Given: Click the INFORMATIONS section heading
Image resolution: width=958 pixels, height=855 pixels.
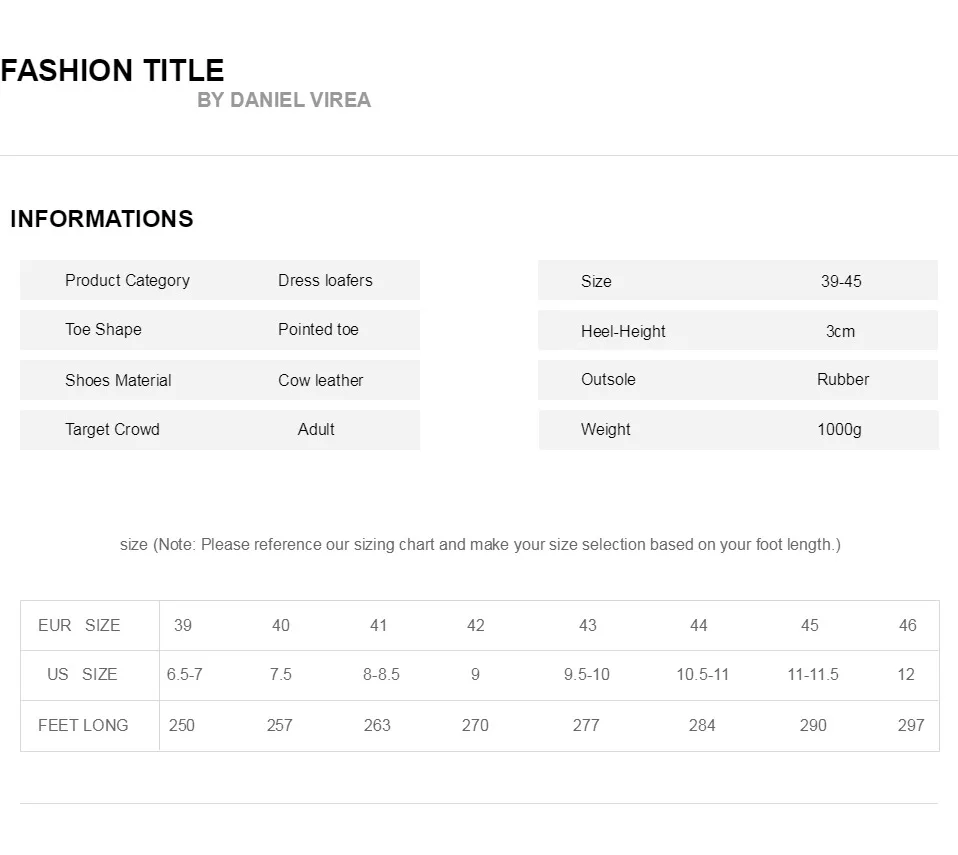Looking at the screenshot, I should pyautogui.click(x=102, y=219).
